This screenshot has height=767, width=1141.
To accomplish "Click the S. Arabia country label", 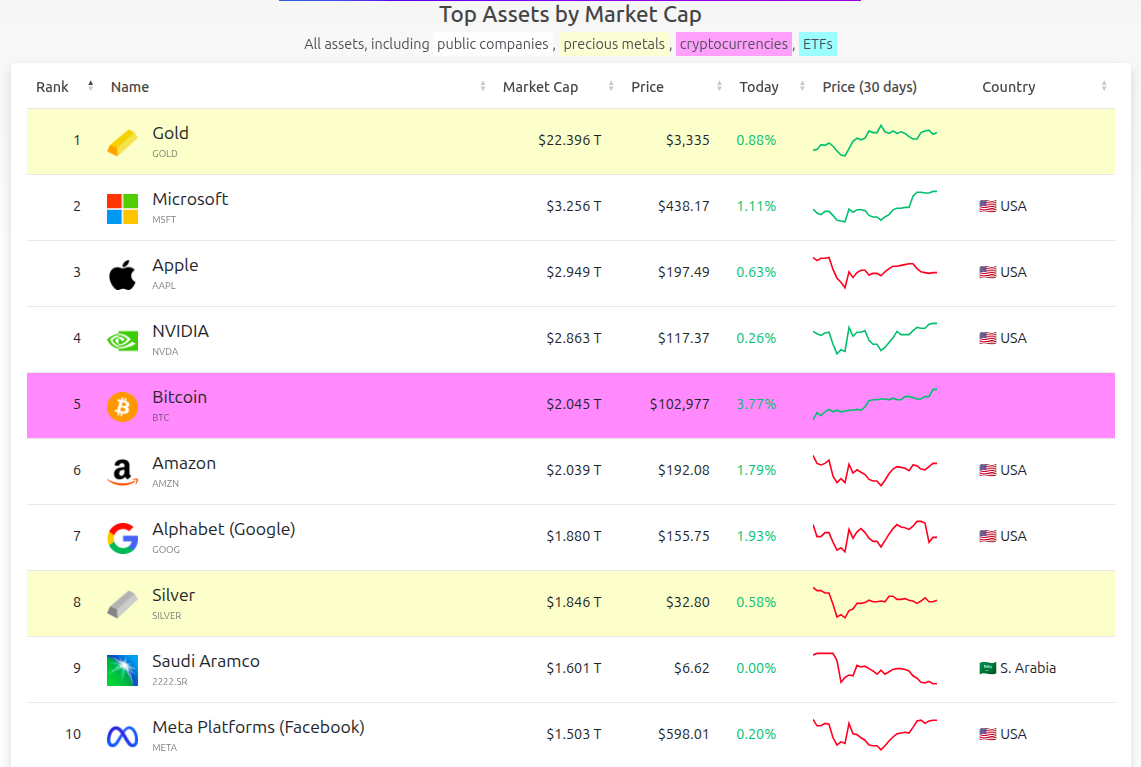I will tap(1027, 668).
